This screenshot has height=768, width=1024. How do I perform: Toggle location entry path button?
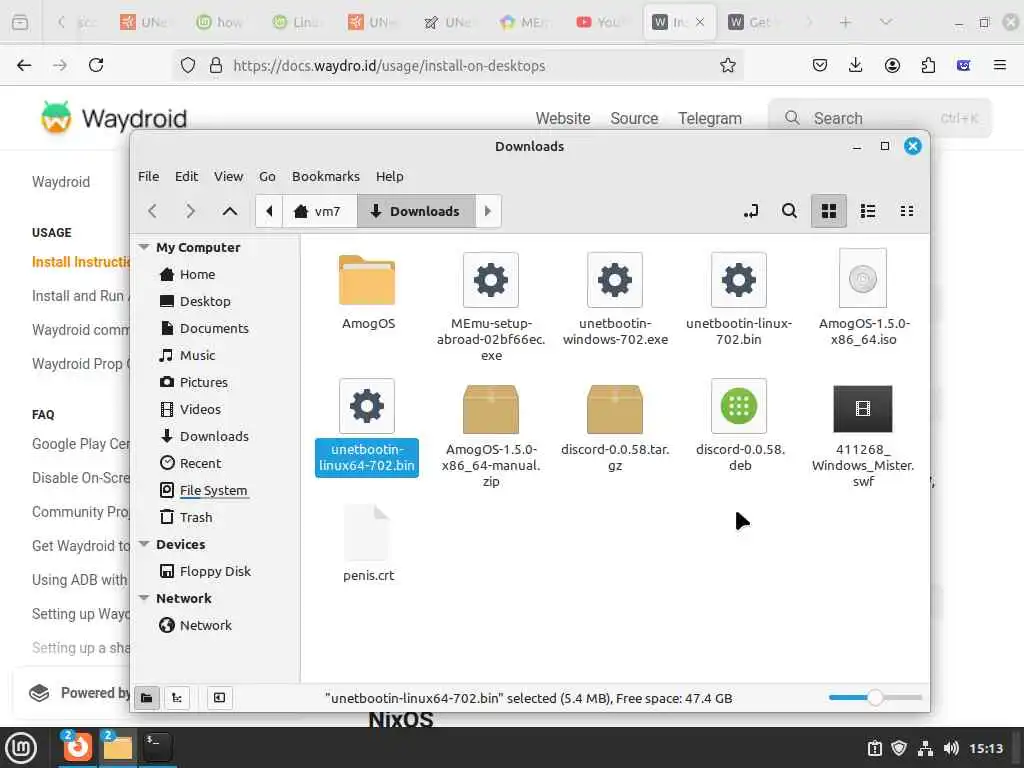click(x=751, y=211)
